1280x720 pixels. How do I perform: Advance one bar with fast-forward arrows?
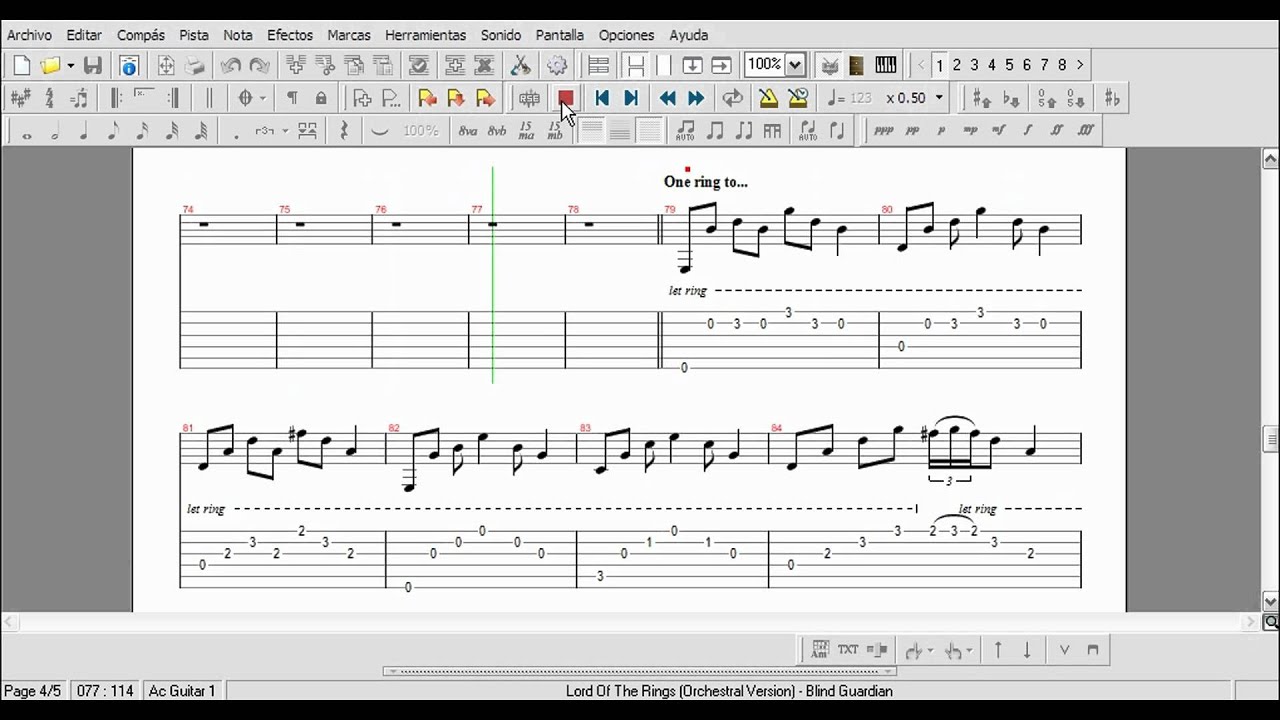[696, 98]
